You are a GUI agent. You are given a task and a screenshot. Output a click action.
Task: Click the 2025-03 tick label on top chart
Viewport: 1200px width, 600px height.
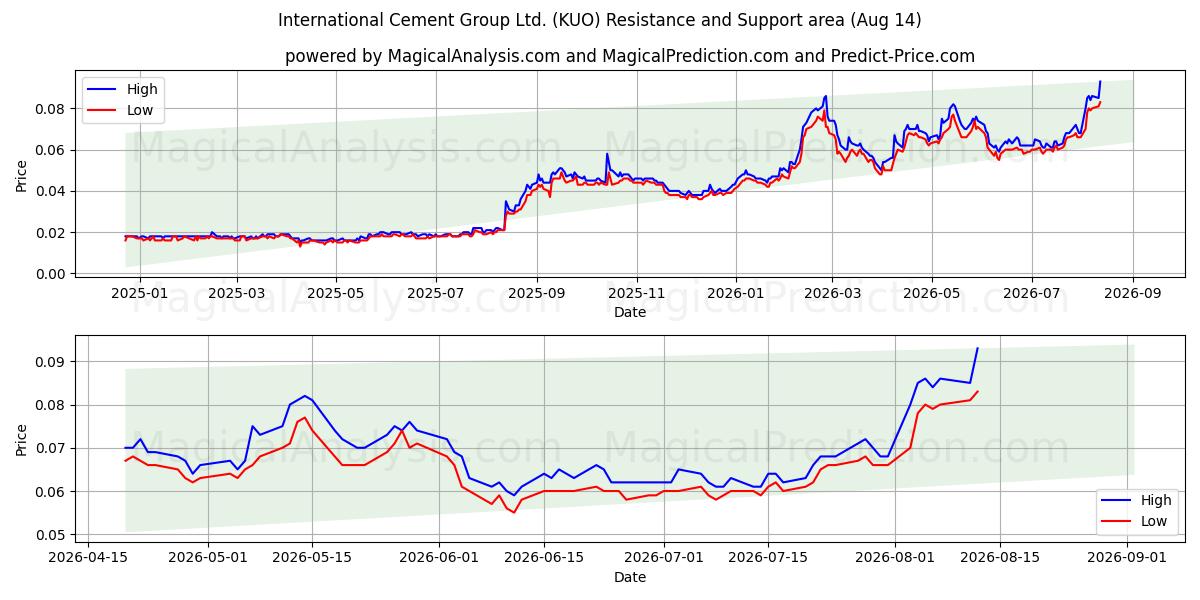(237, 293)
